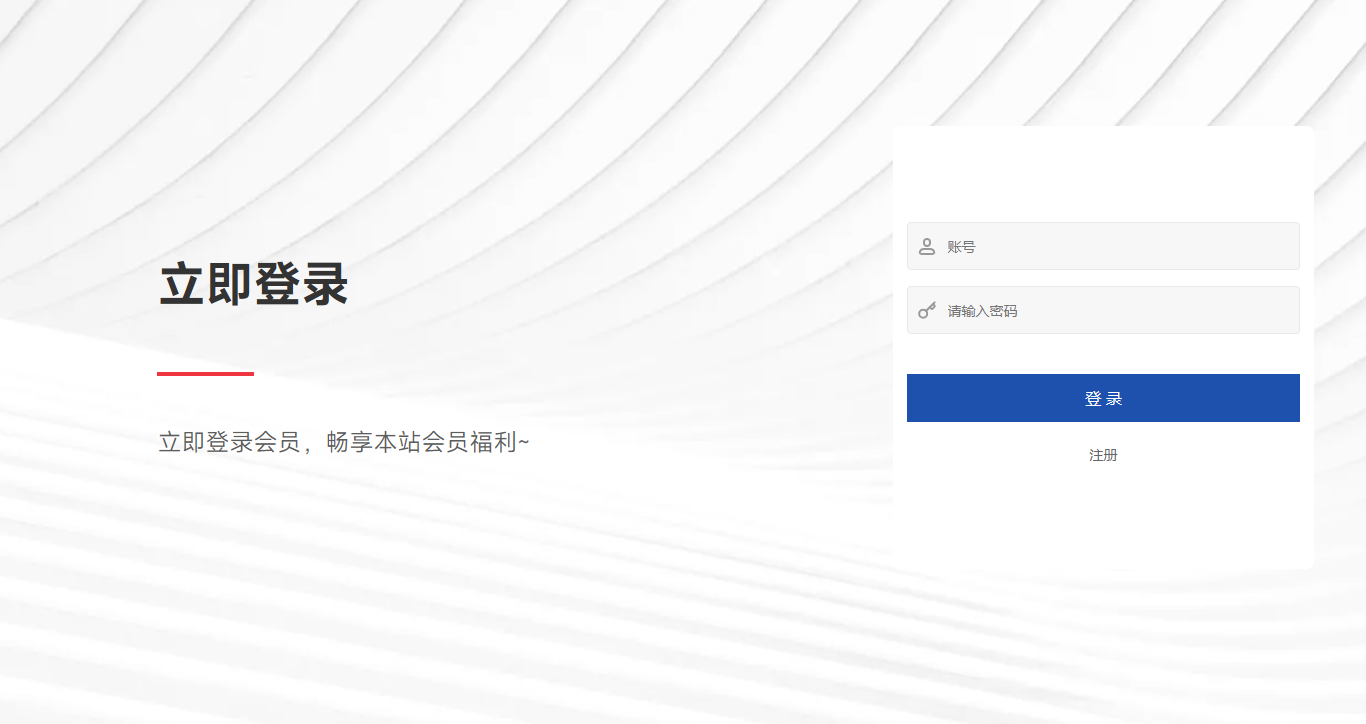Click the blue 登录 login button

[x=1103, y=398]
